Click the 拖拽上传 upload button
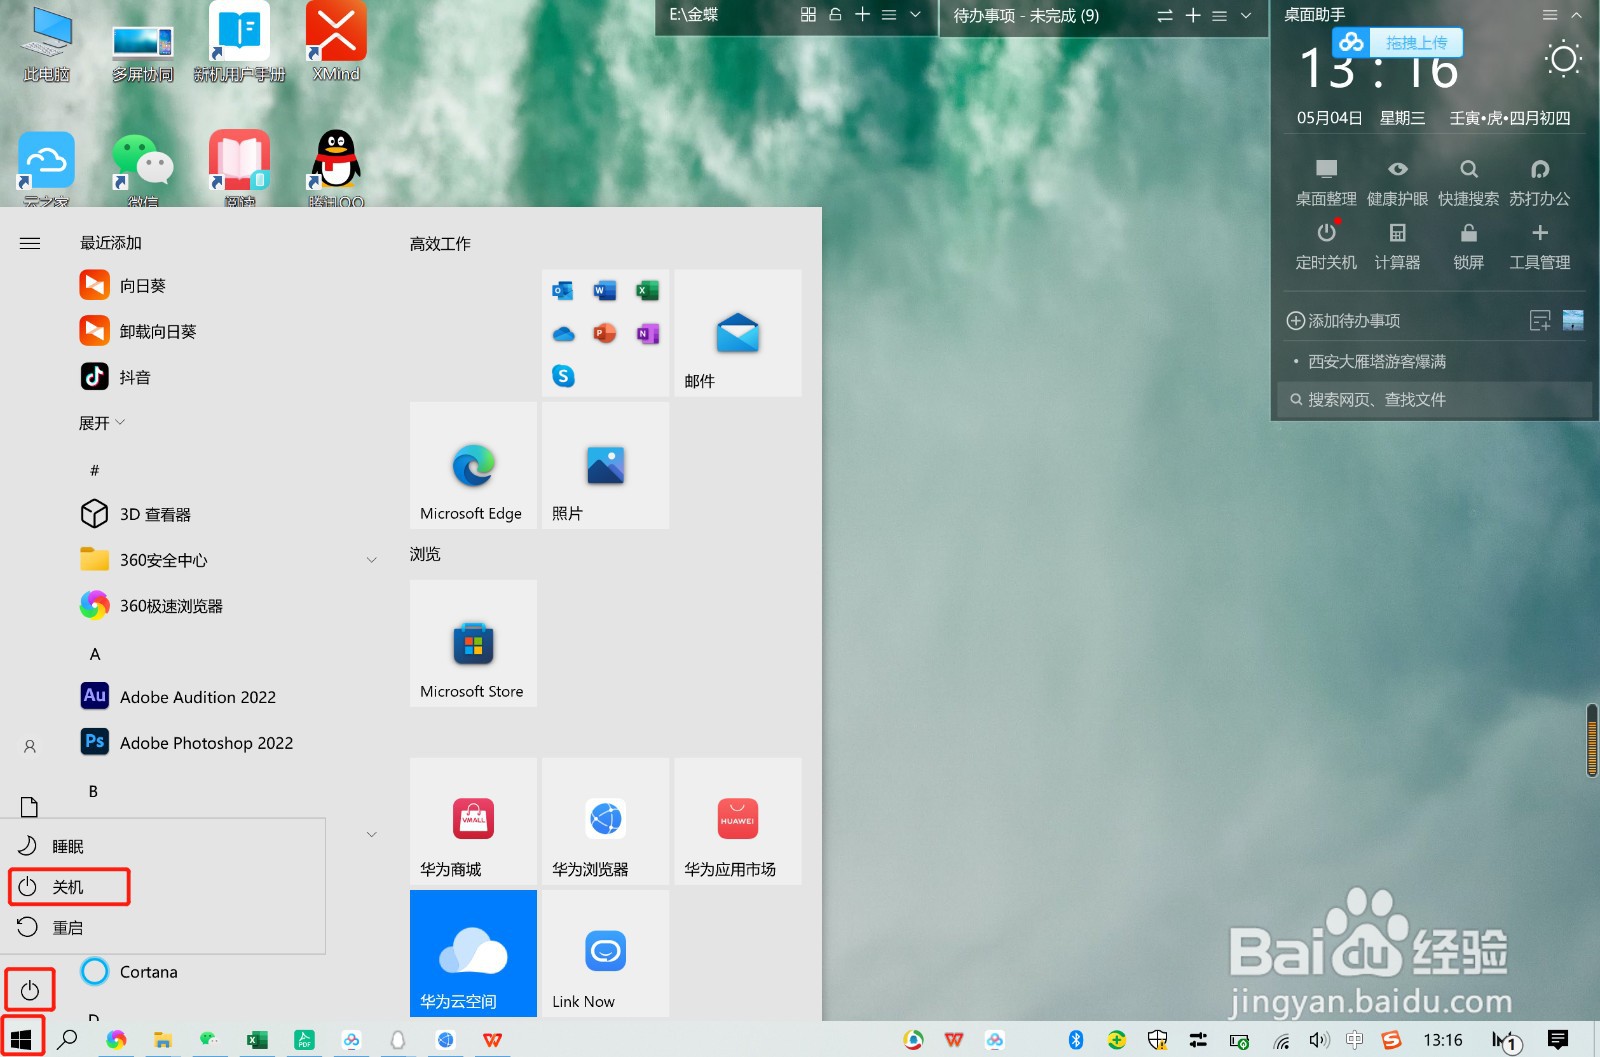The image size is (1600, 1057). [1398, 42]
